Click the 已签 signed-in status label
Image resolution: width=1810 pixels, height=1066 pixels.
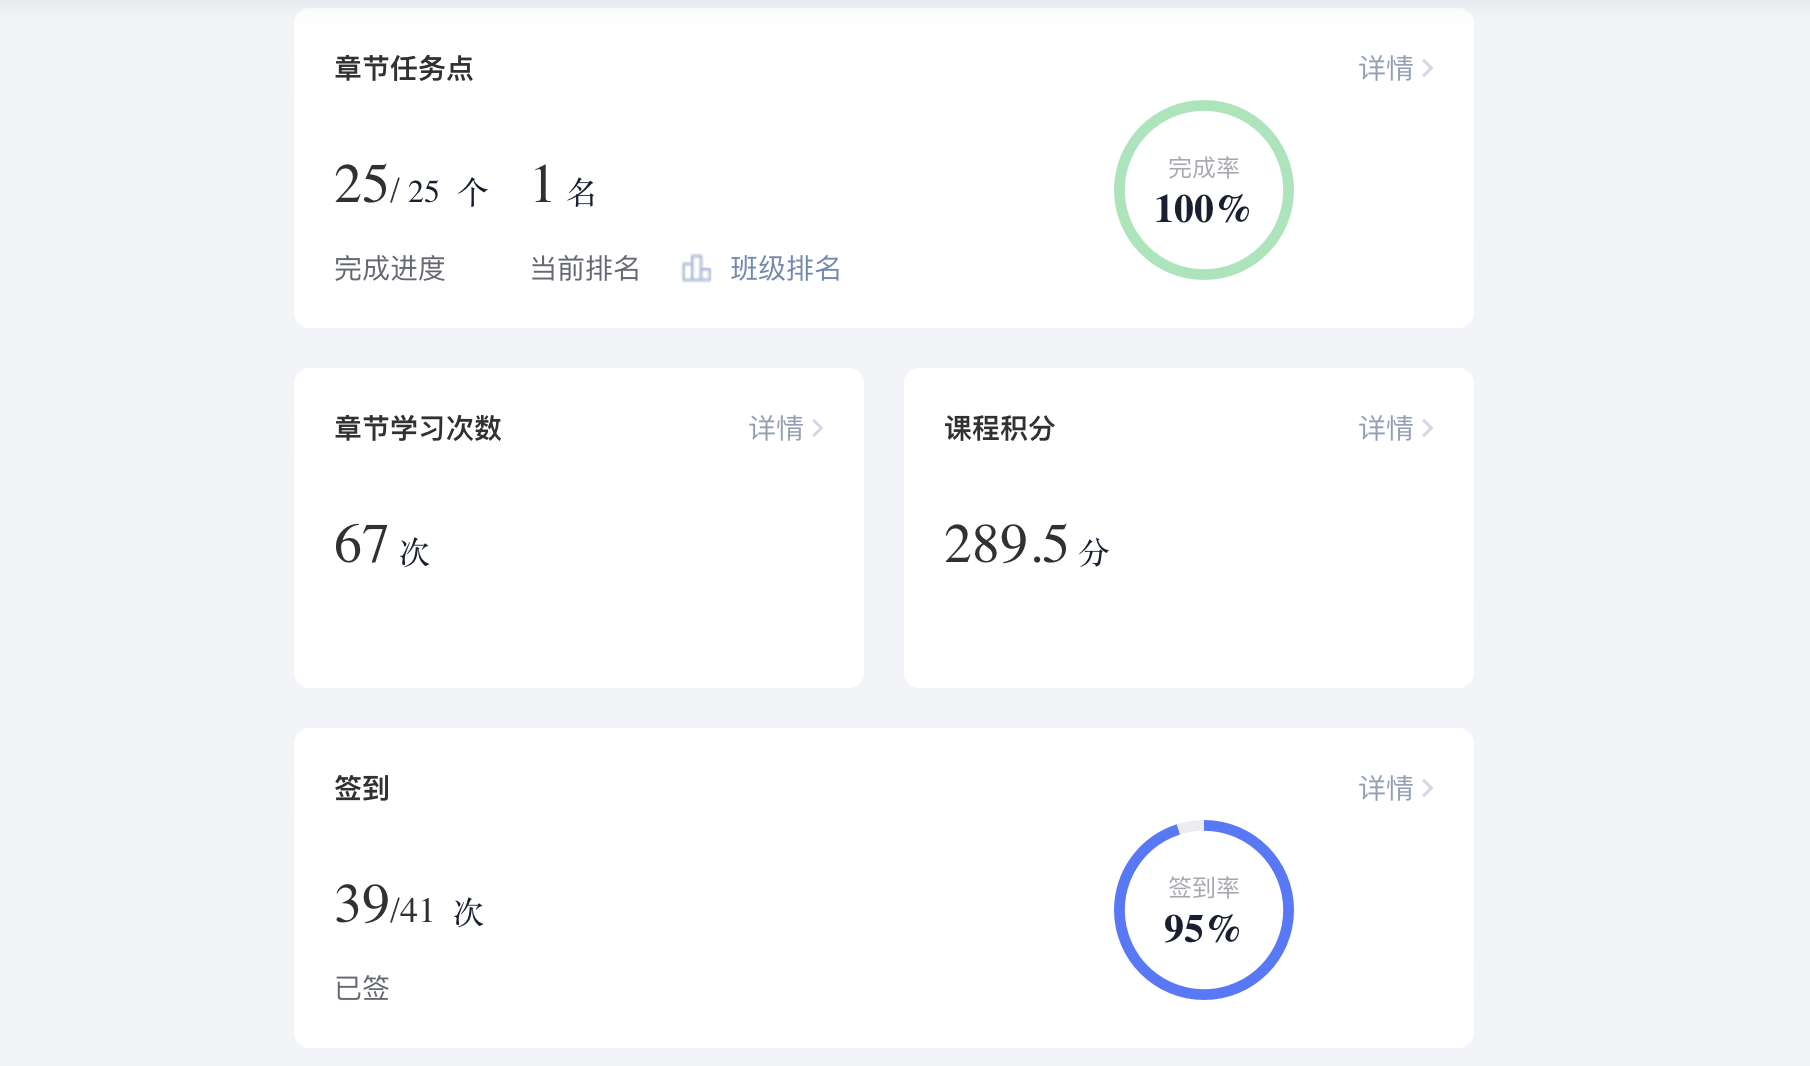[362, 988]
